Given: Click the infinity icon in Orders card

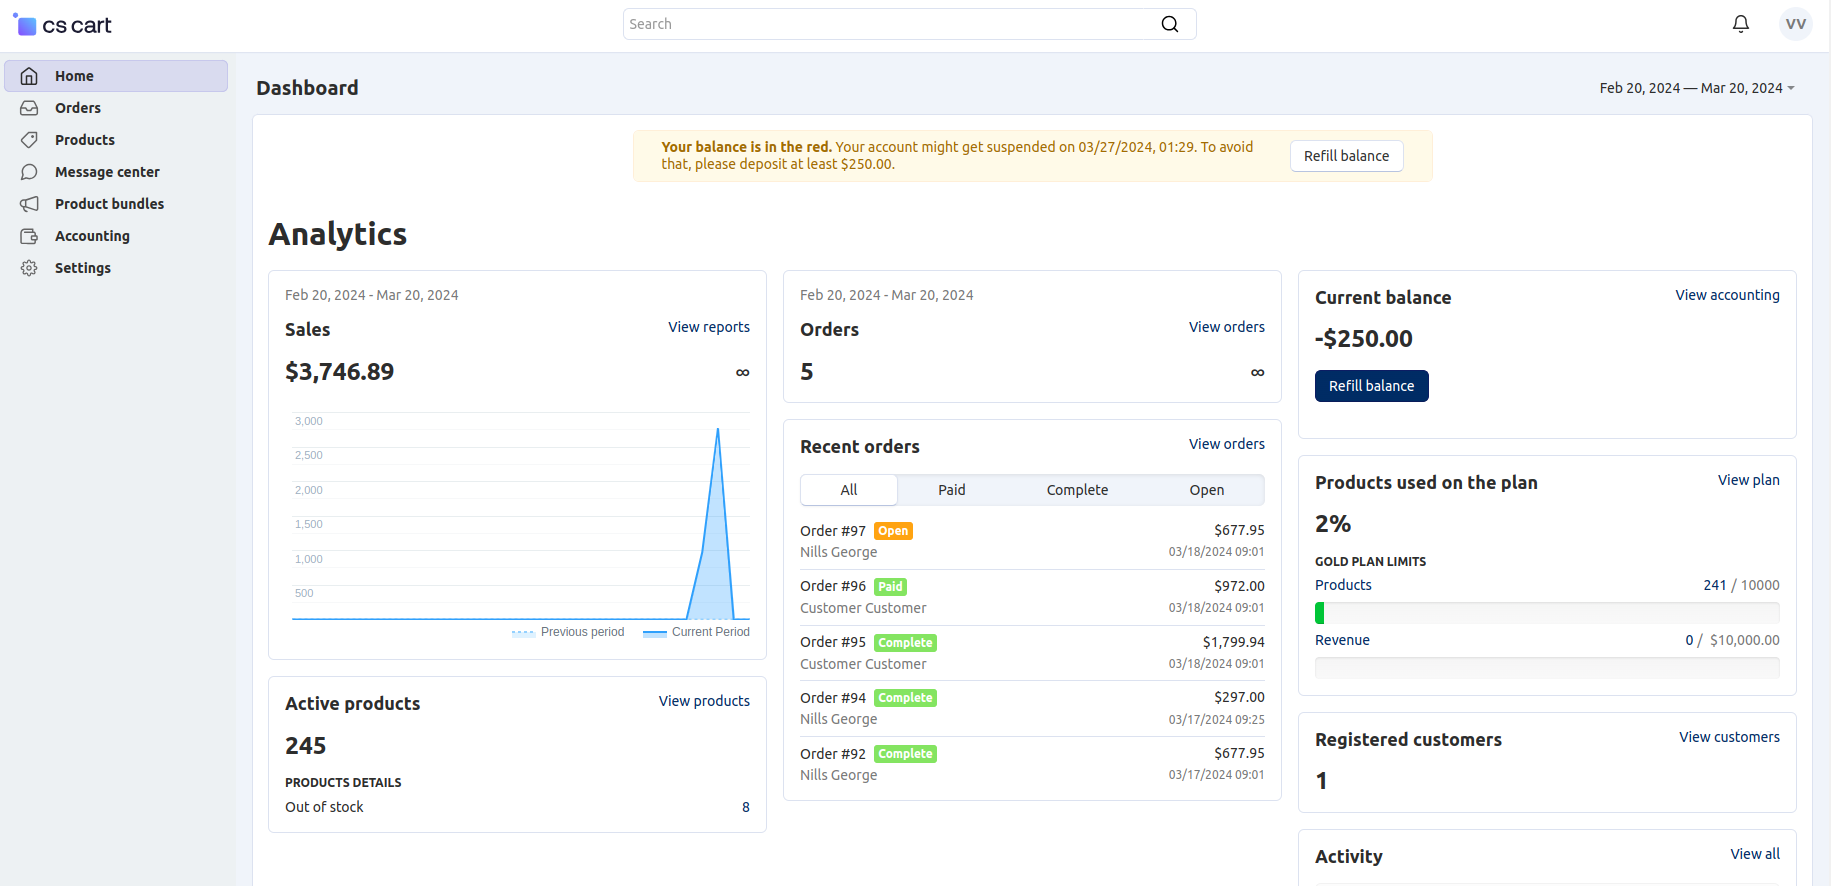Looking at the screenshot, I should [x=1257, y=372].
